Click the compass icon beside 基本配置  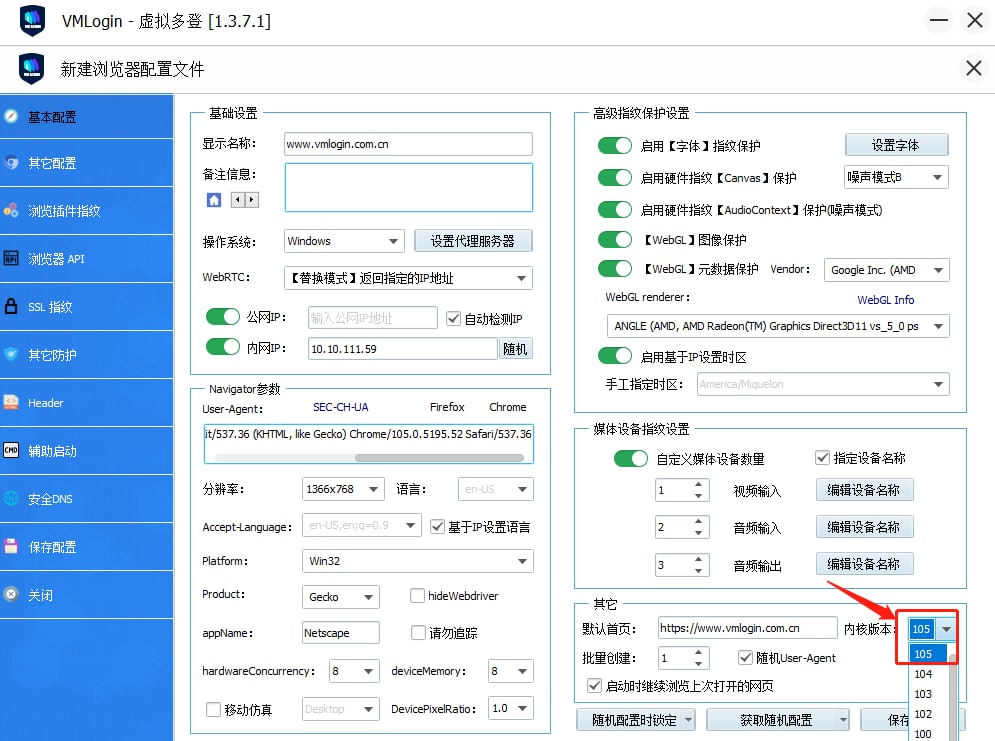point(11,116)
